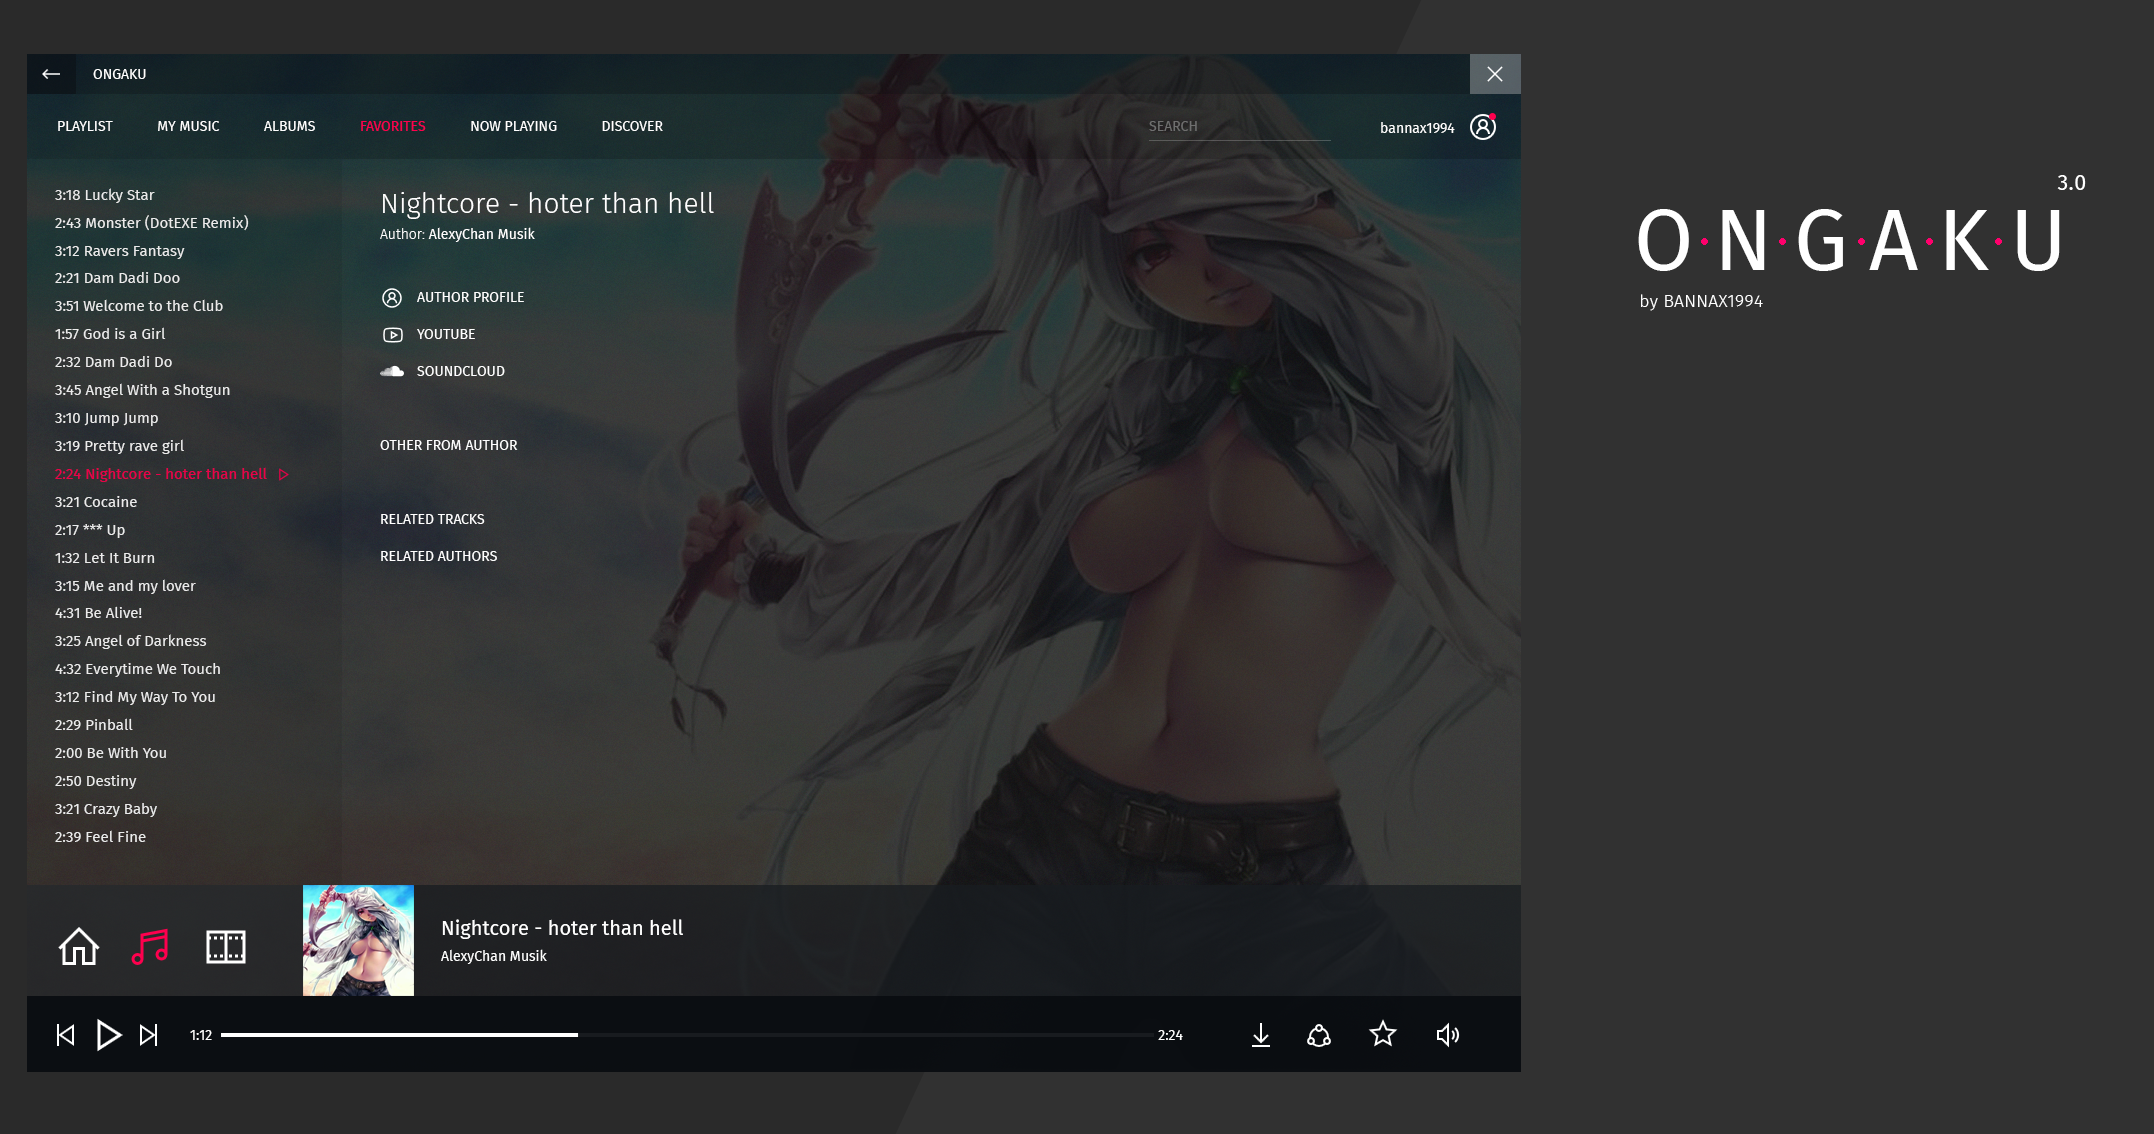Click the home icon in player bar
2154x1134 pixels.
tap(77, 945)
